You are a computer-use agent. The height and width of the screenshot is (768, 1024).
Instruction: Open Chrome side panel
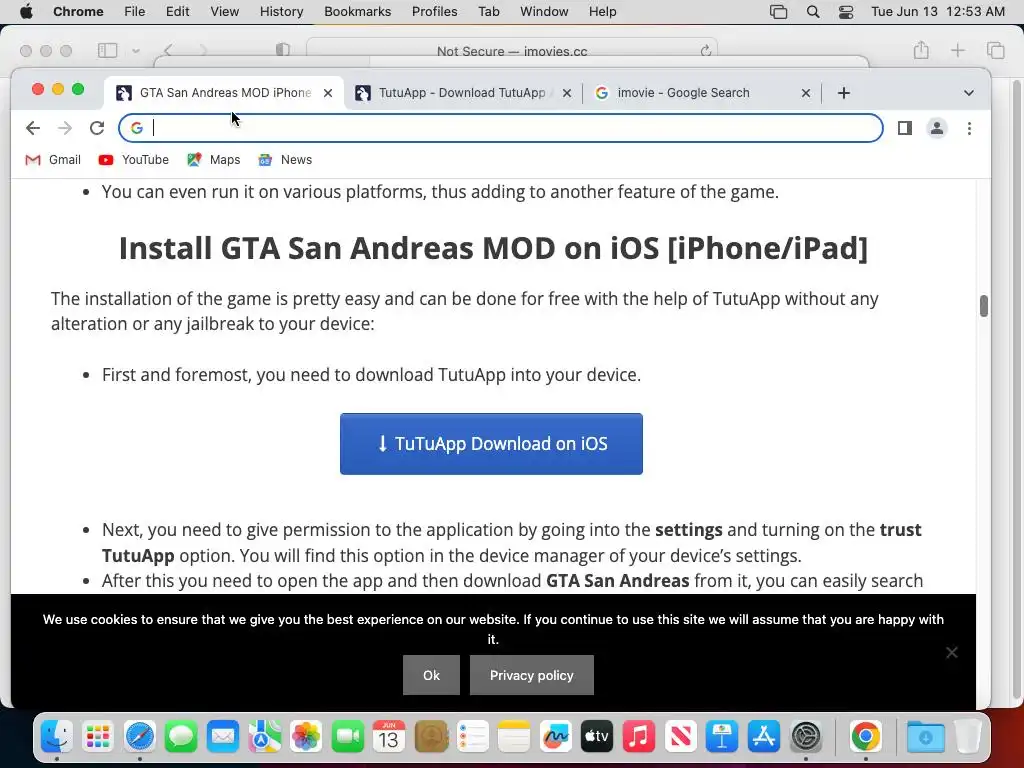click(904, 128)
